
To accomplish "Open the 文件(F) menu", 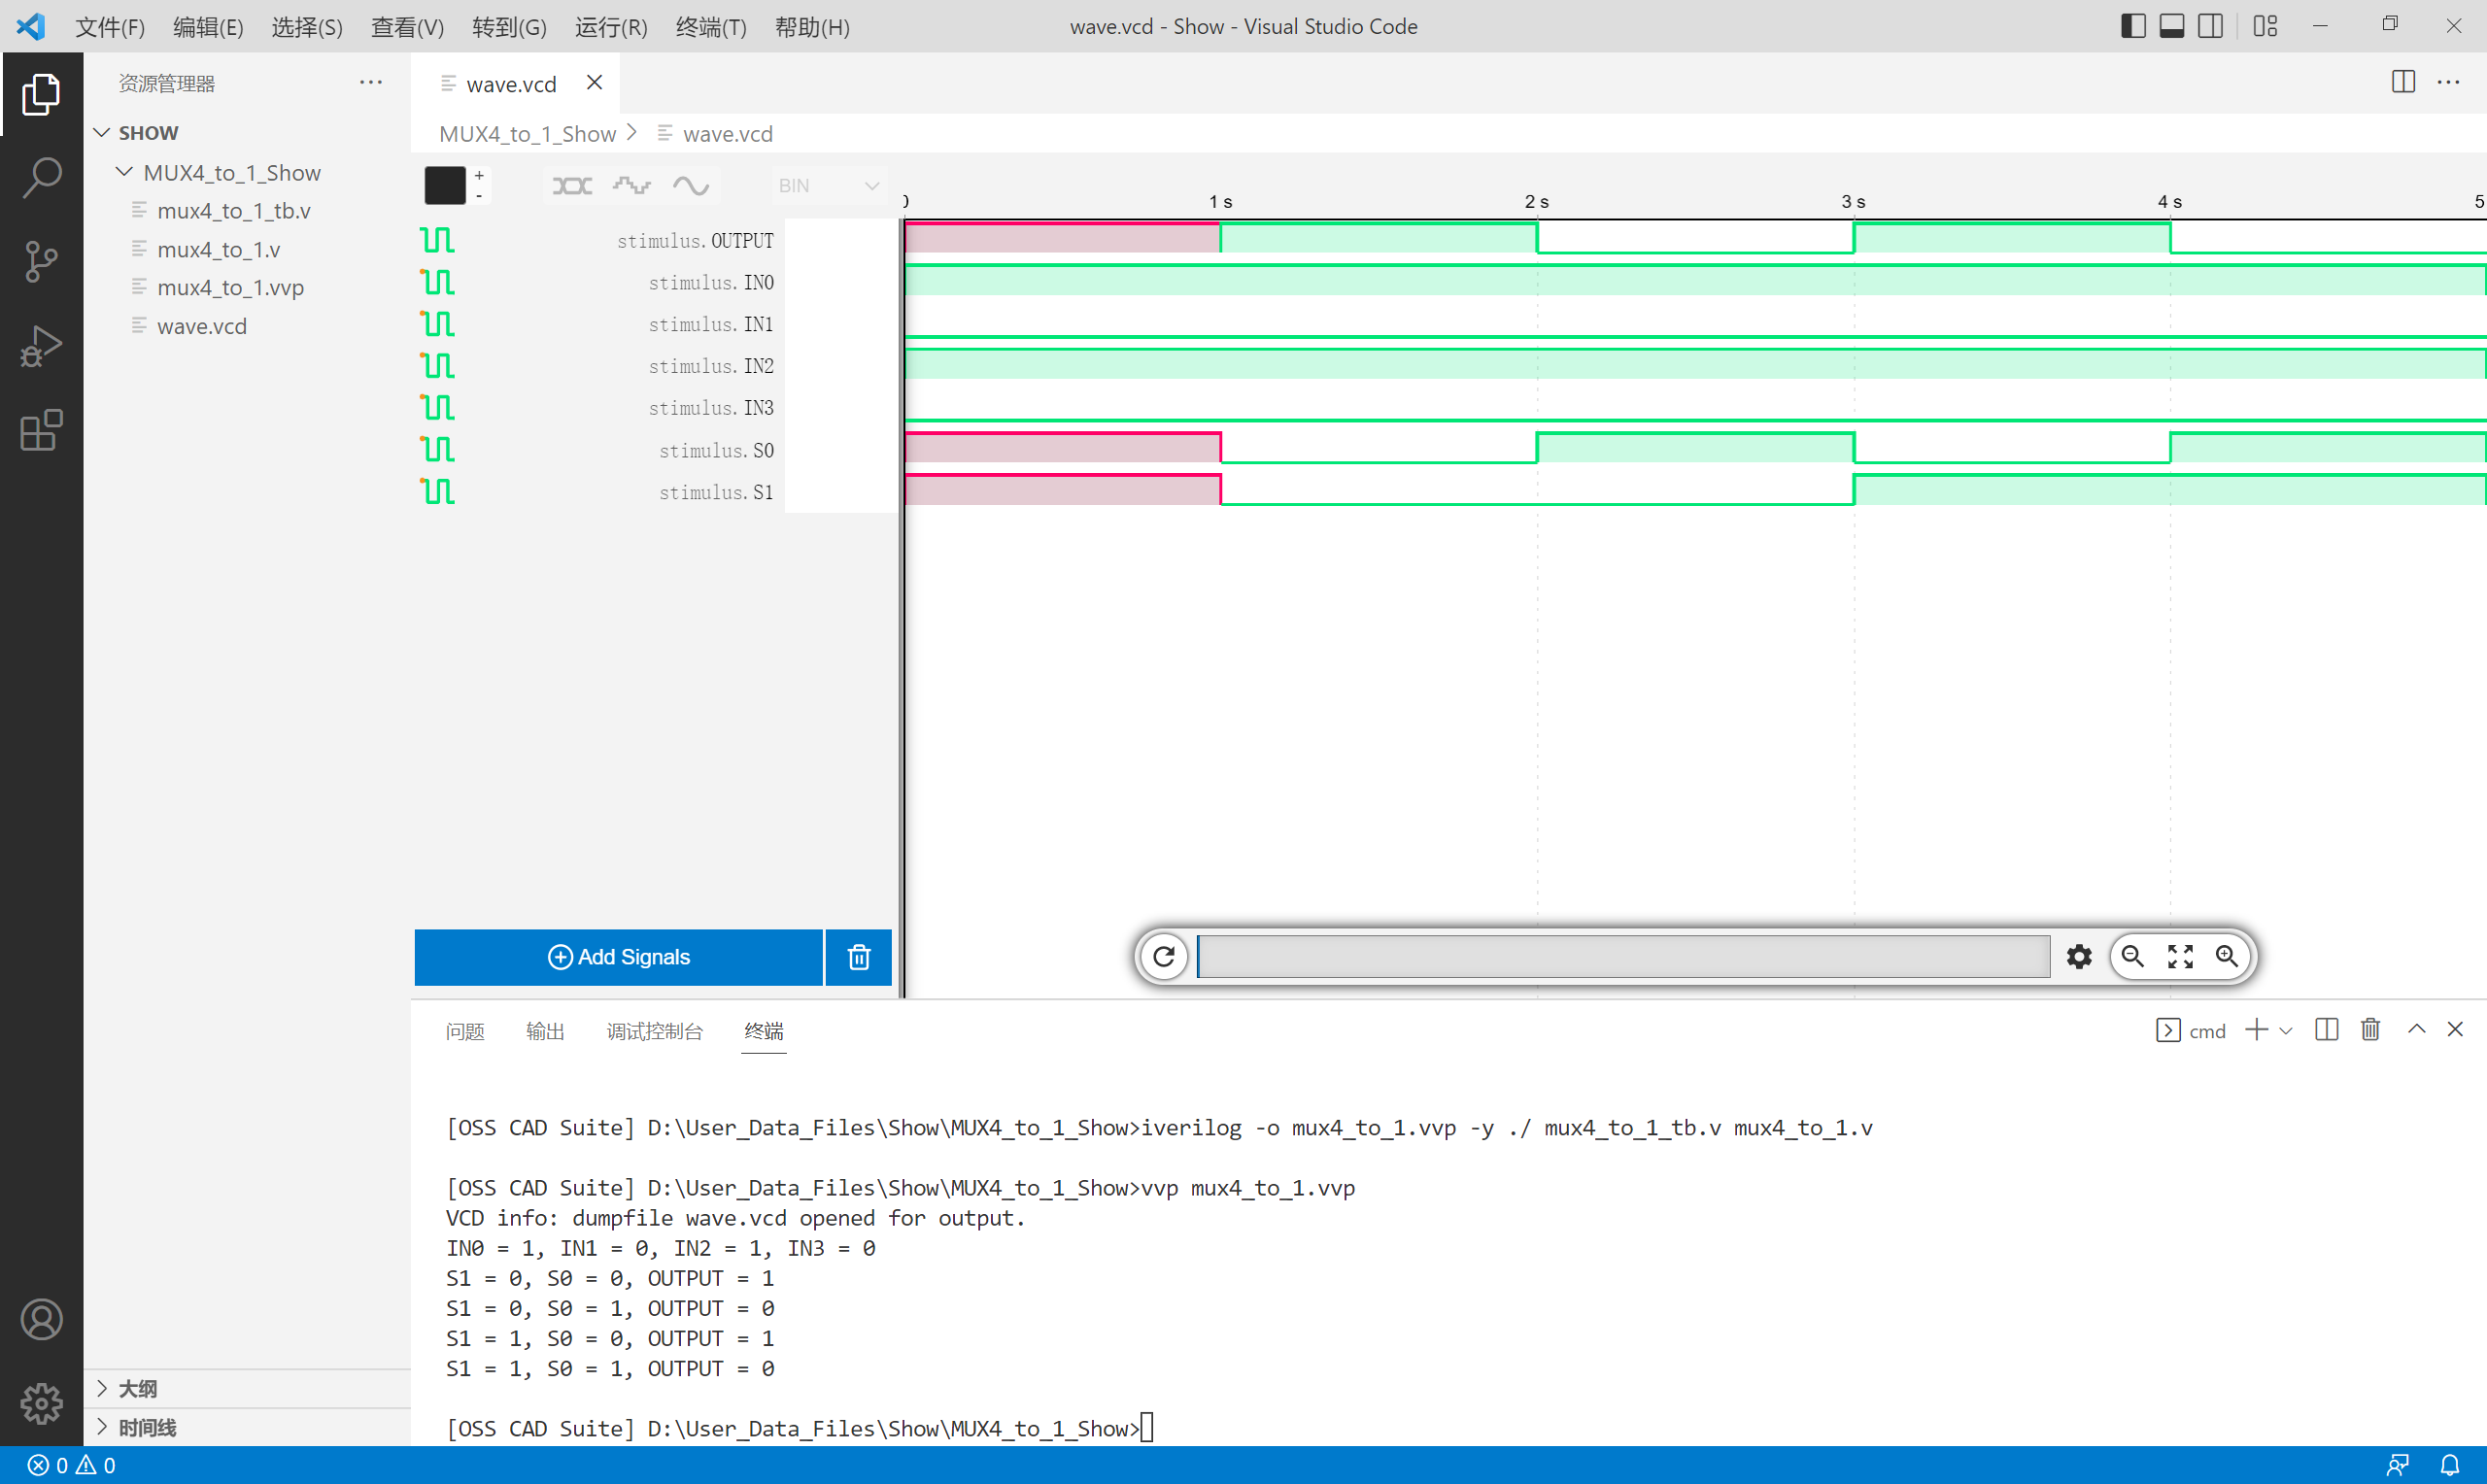I will tap(110, 27).
